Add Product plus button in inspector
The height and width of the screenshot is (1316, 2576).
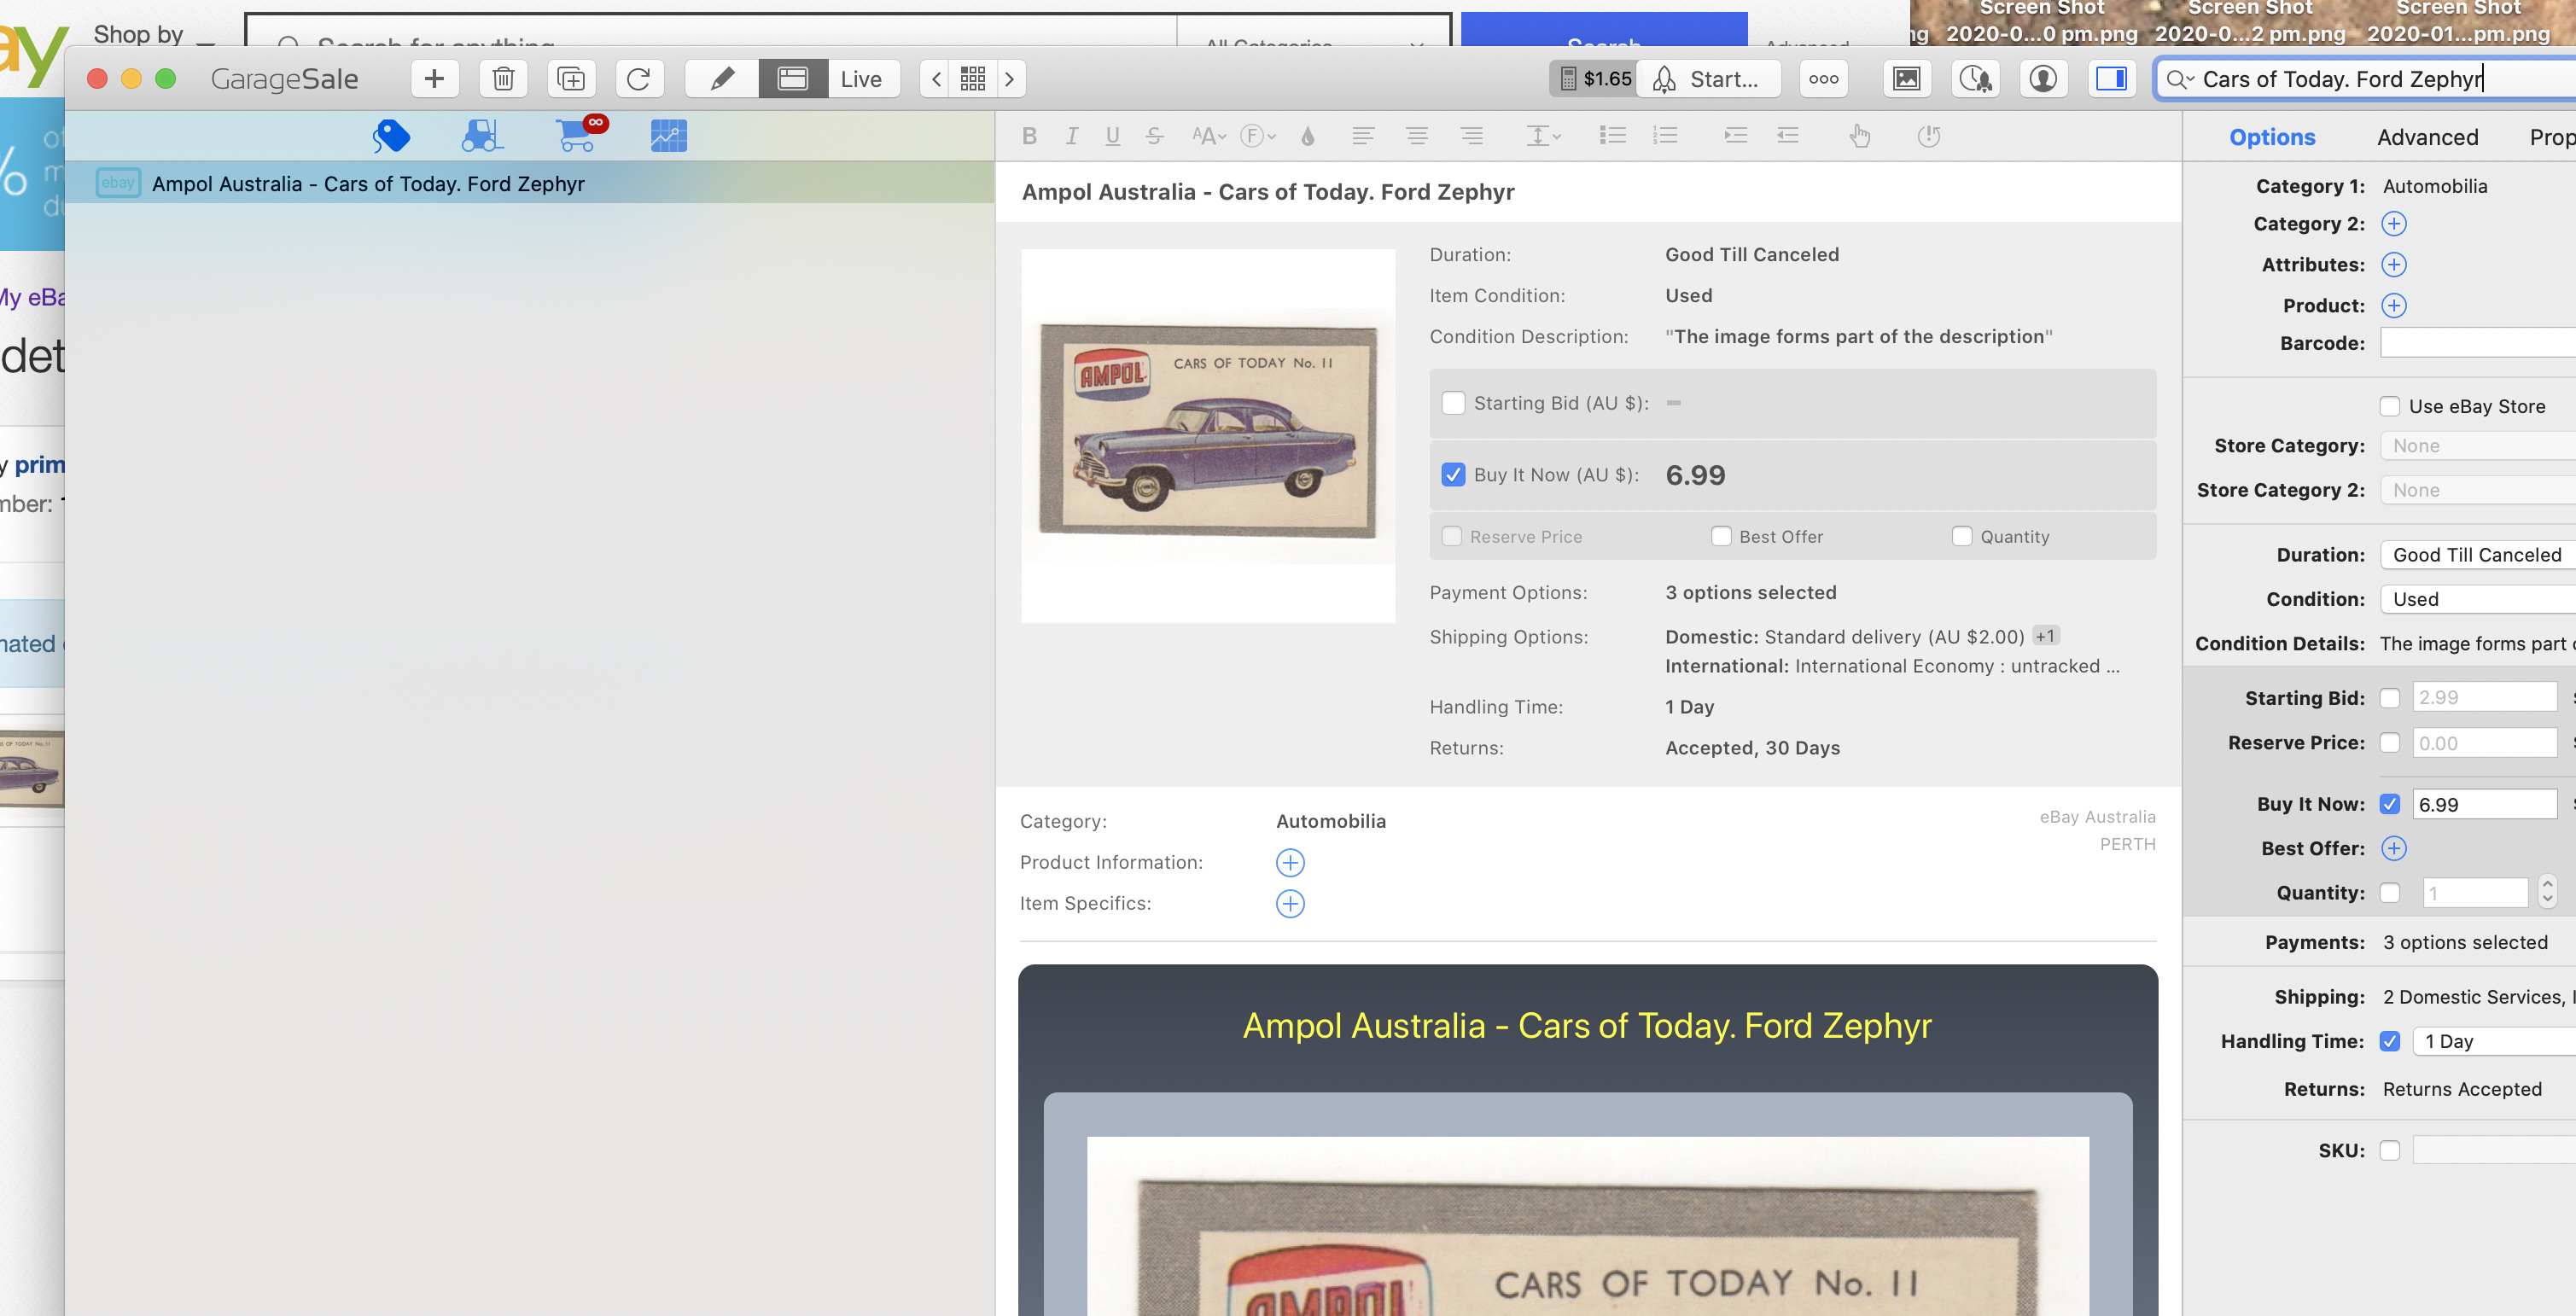point(2394,306)
